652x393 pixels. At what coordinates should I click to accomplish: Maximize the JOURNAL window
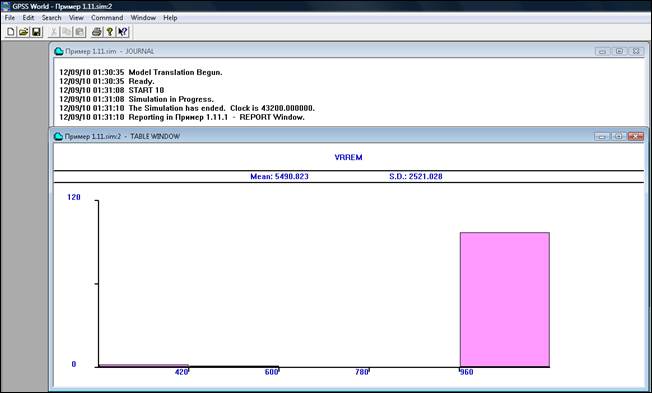[619, 51]
